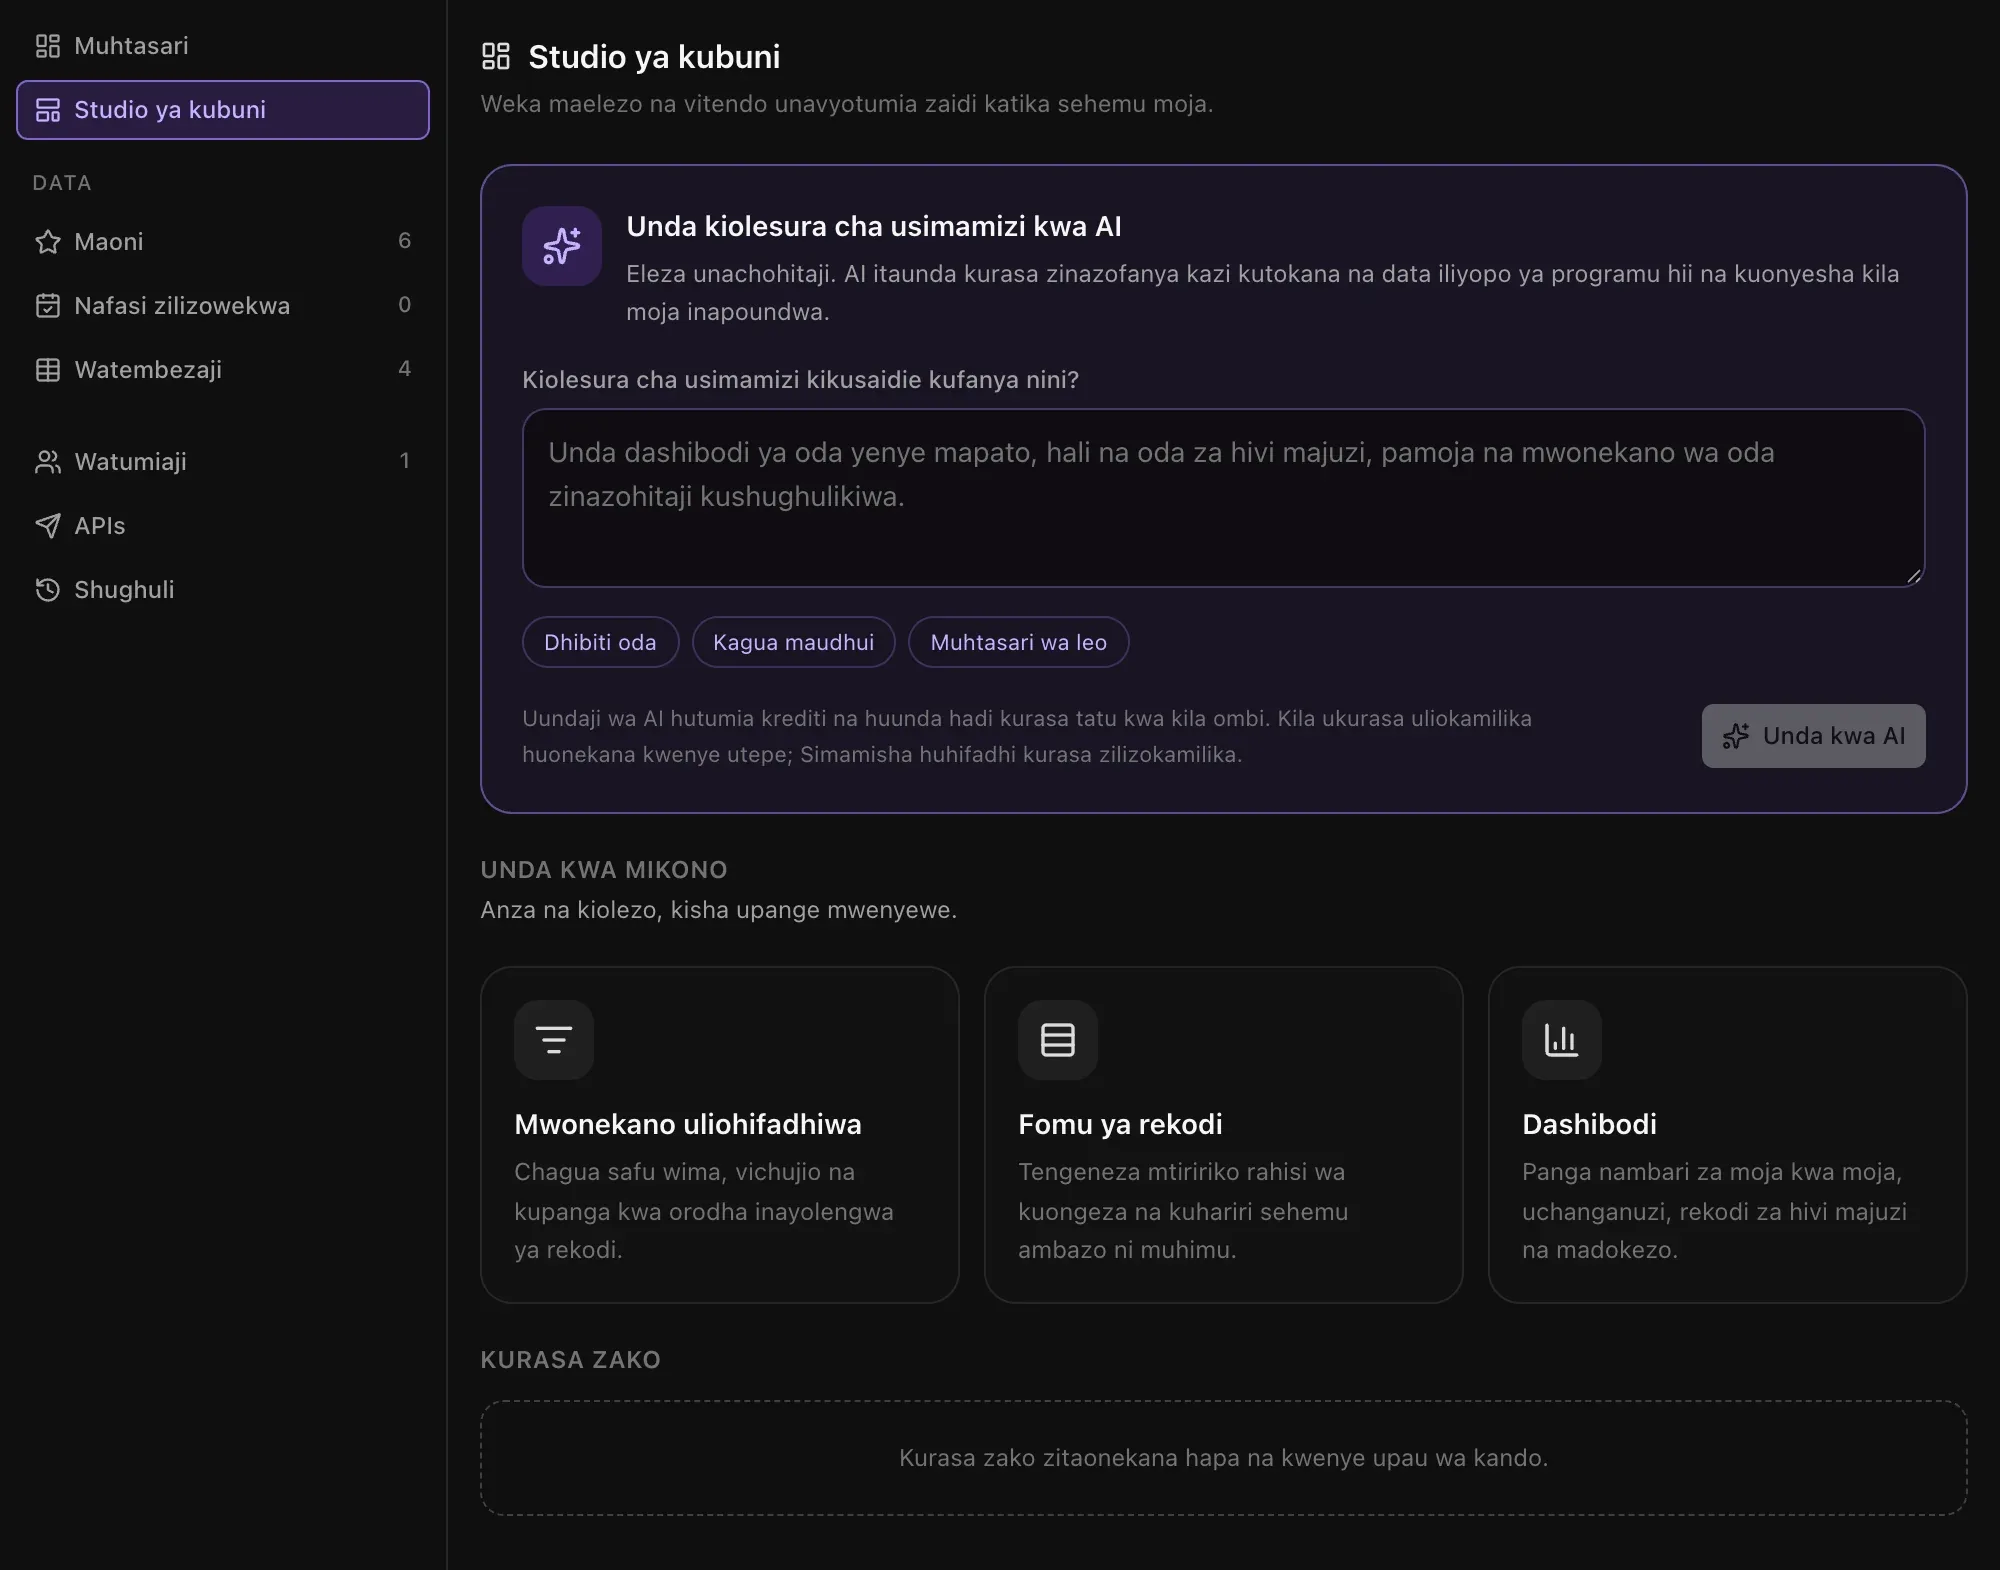Open the Shughuli activity log

[x=223, y=590]
